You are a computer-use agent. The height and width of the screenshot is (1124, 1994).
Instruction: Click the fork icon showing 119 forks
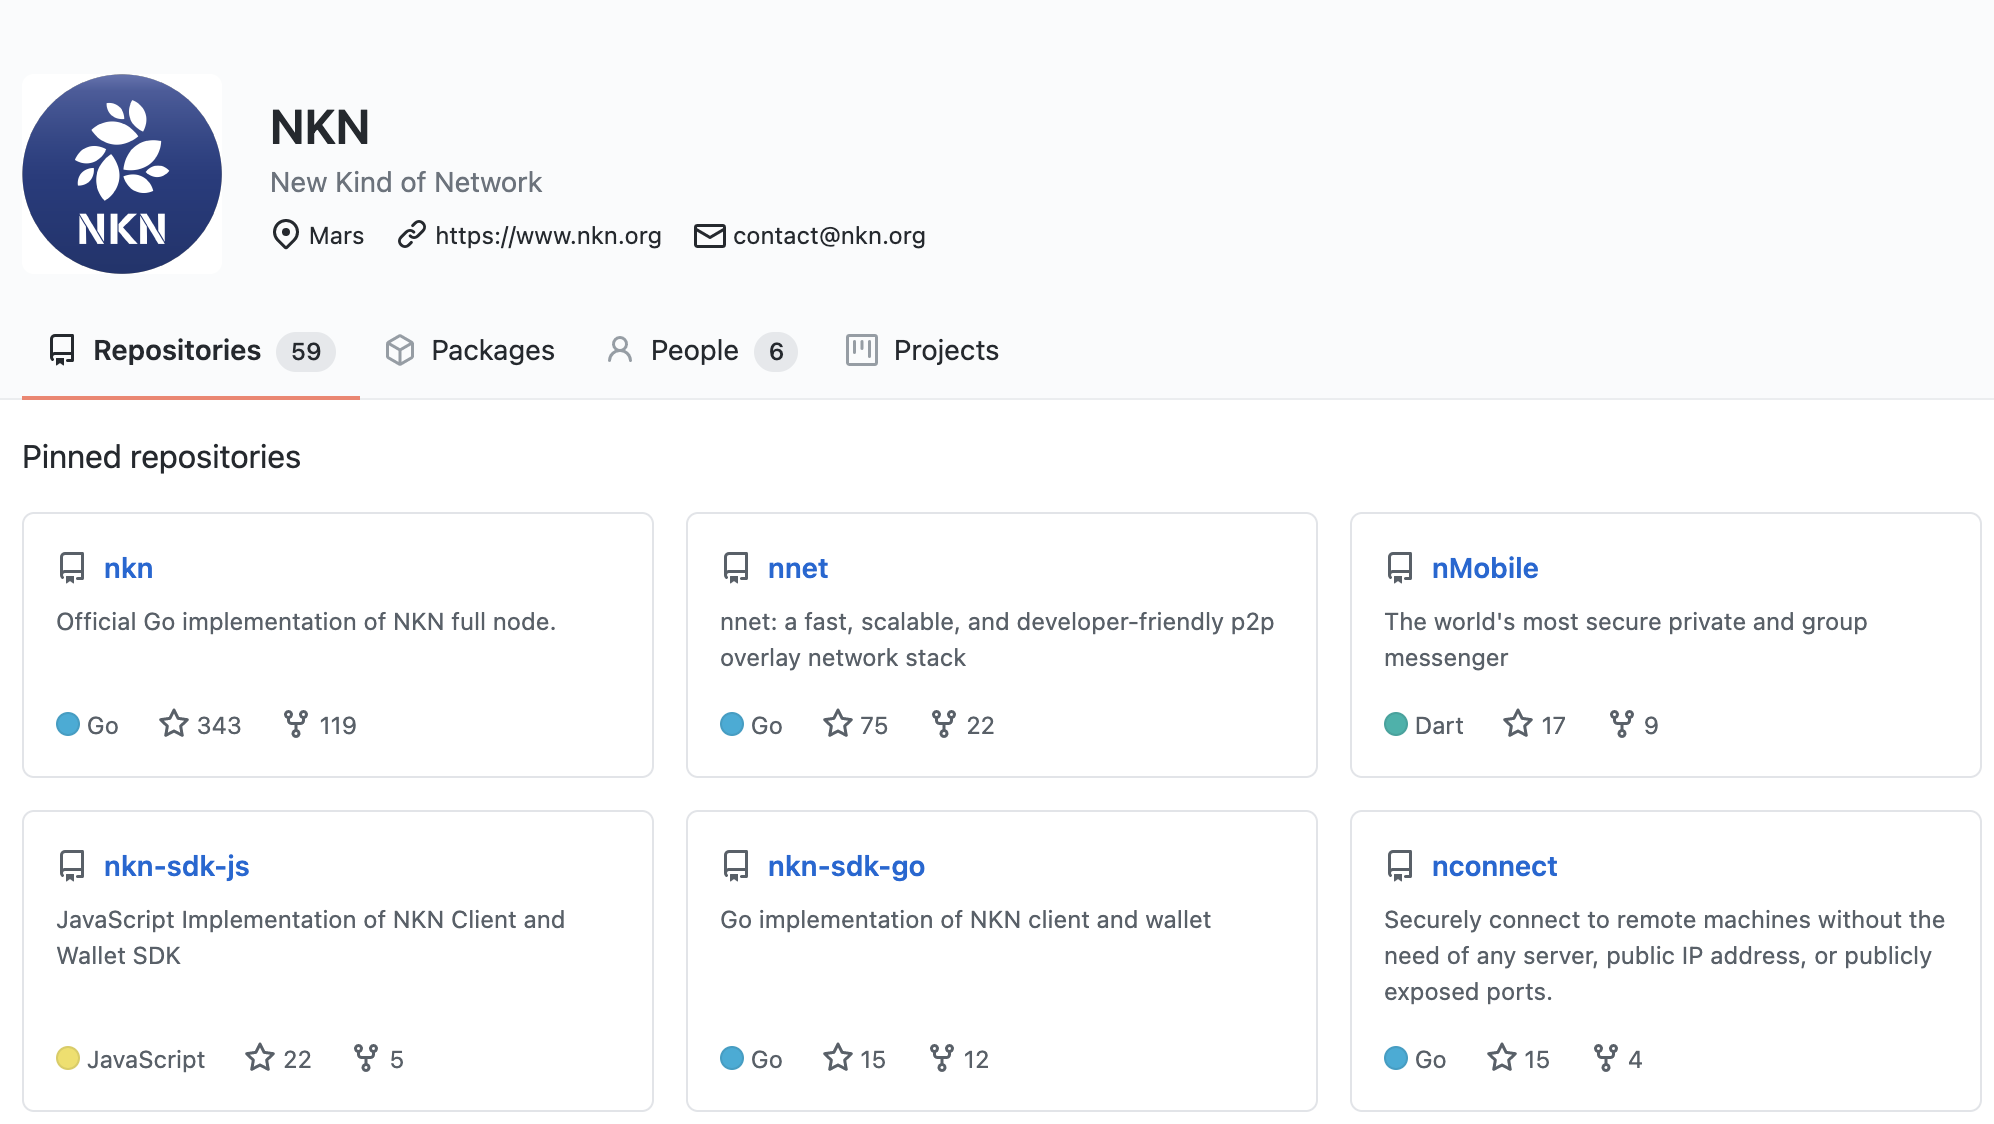tap(296, 724)
